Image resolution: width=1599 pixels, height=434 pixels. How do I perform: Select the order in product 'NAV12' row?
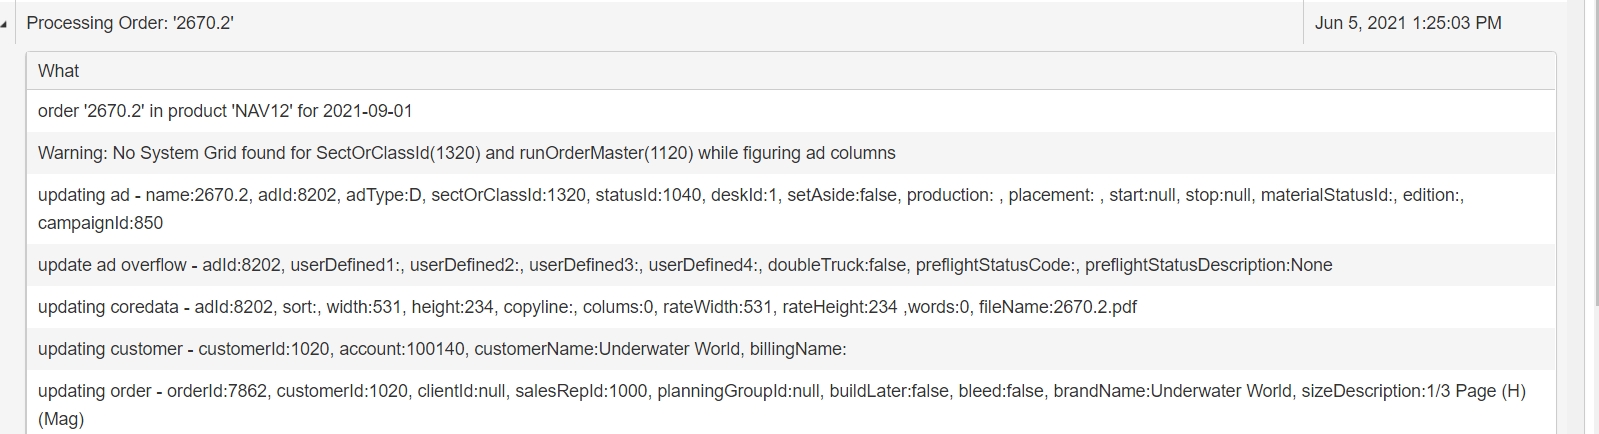[225, 111]
